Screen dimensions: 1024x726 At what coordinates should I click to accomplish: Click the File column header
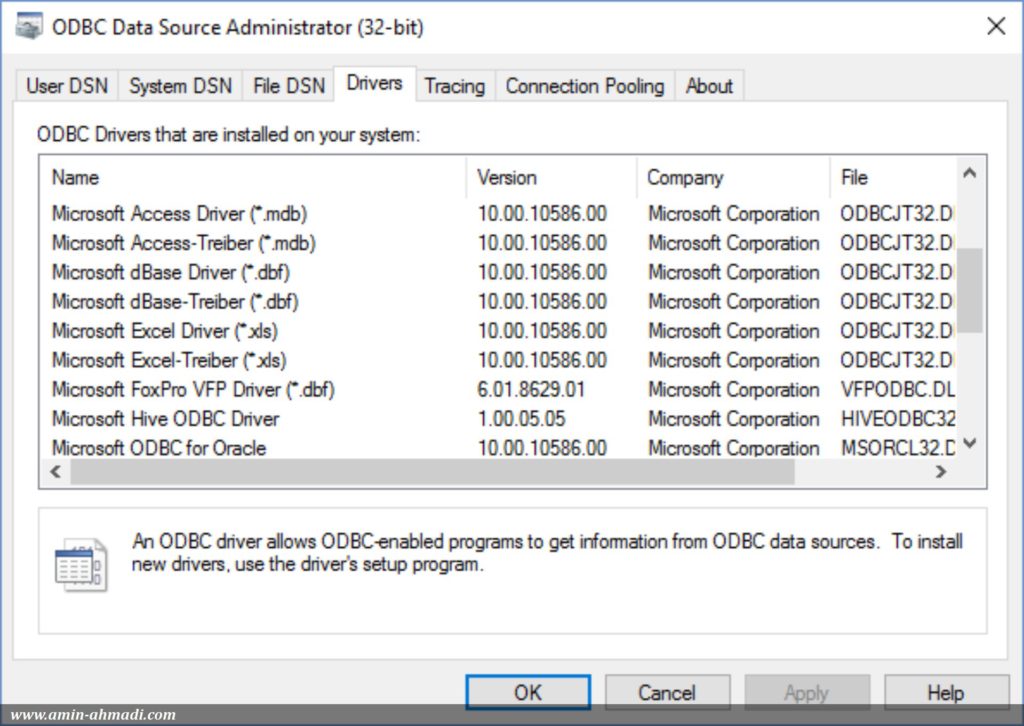[x=893, y=178]
